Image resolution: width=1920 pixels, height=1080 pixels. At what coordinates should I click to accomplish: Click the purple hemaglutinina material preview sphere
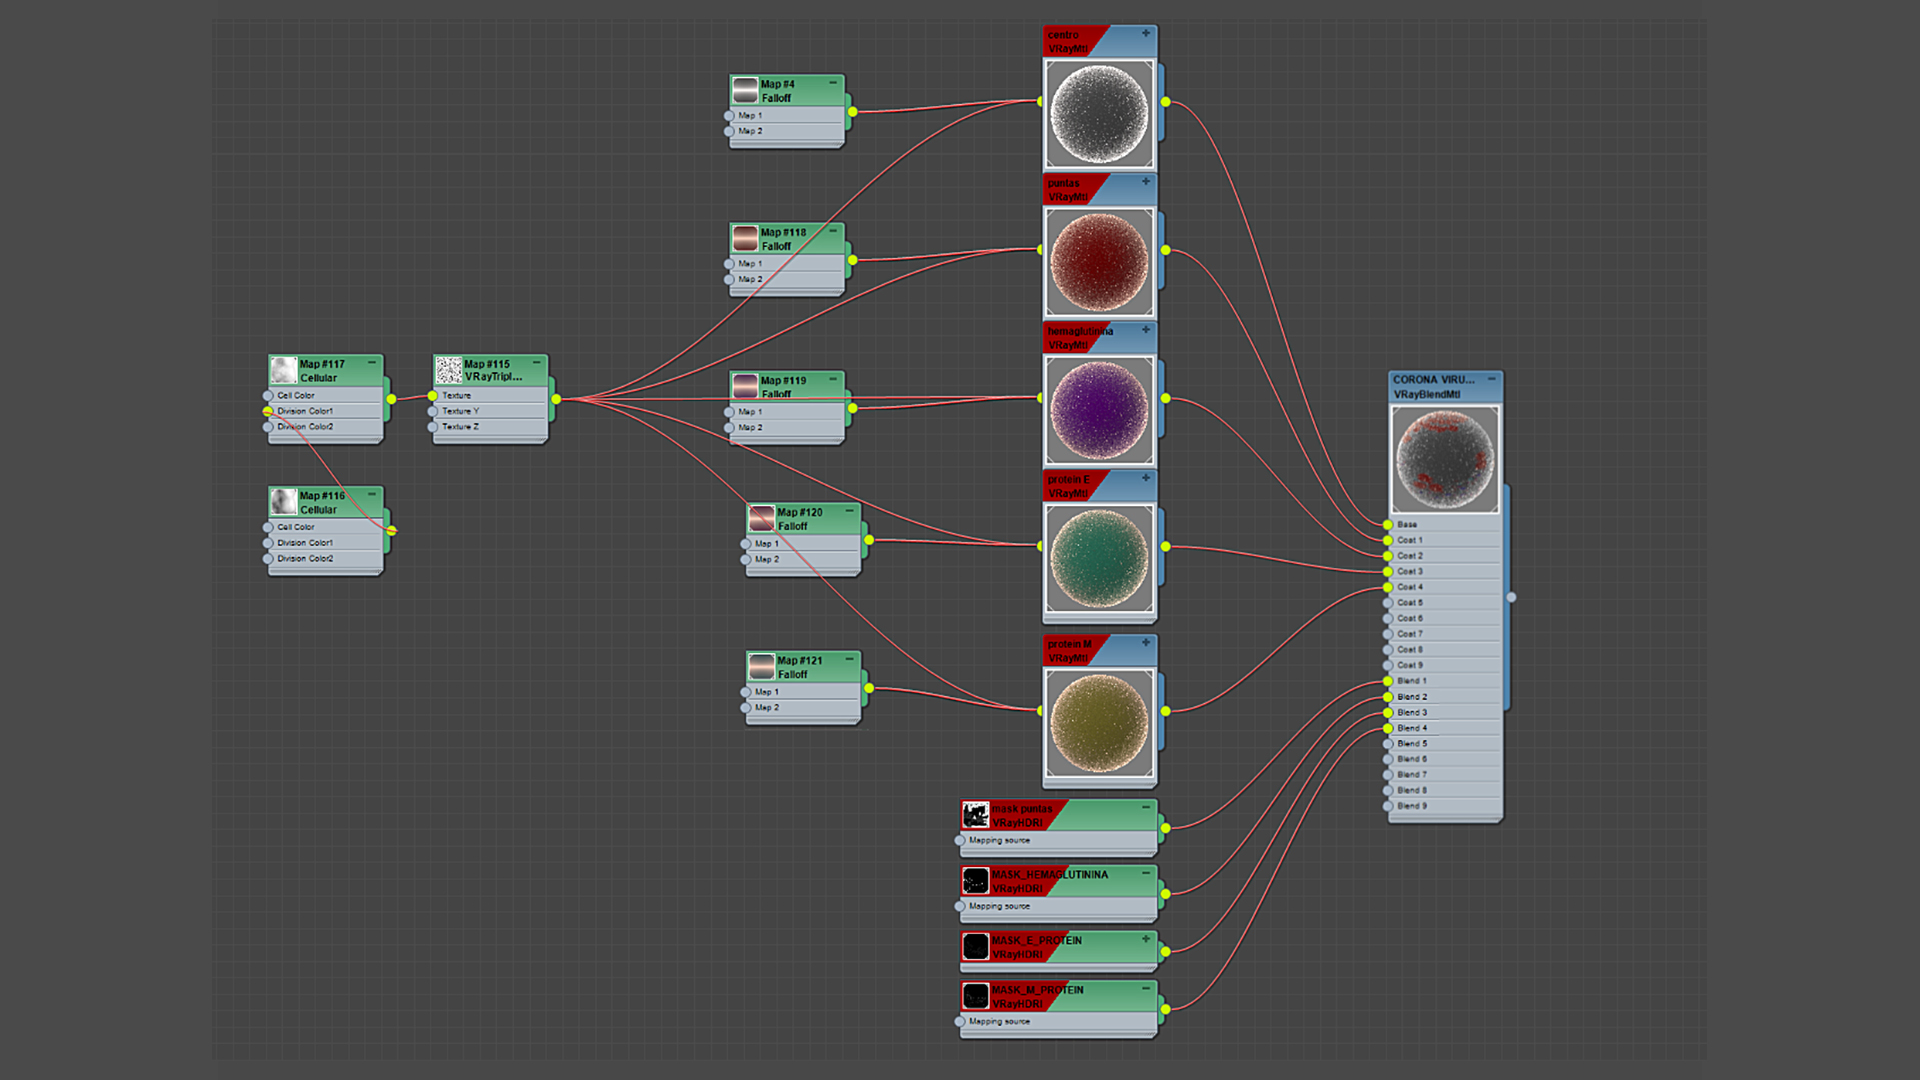click(x=1099, y=410)
